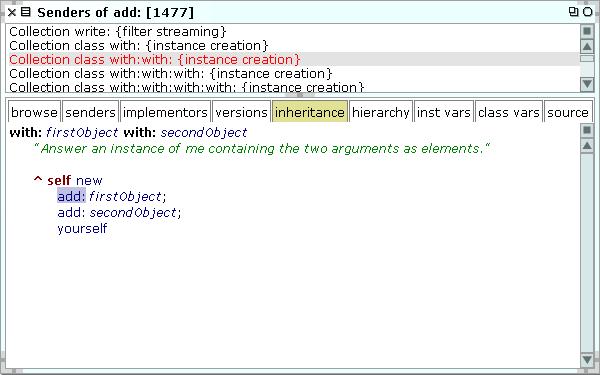Click the inst vars button
600x375 pixels.
coord(444,112)
